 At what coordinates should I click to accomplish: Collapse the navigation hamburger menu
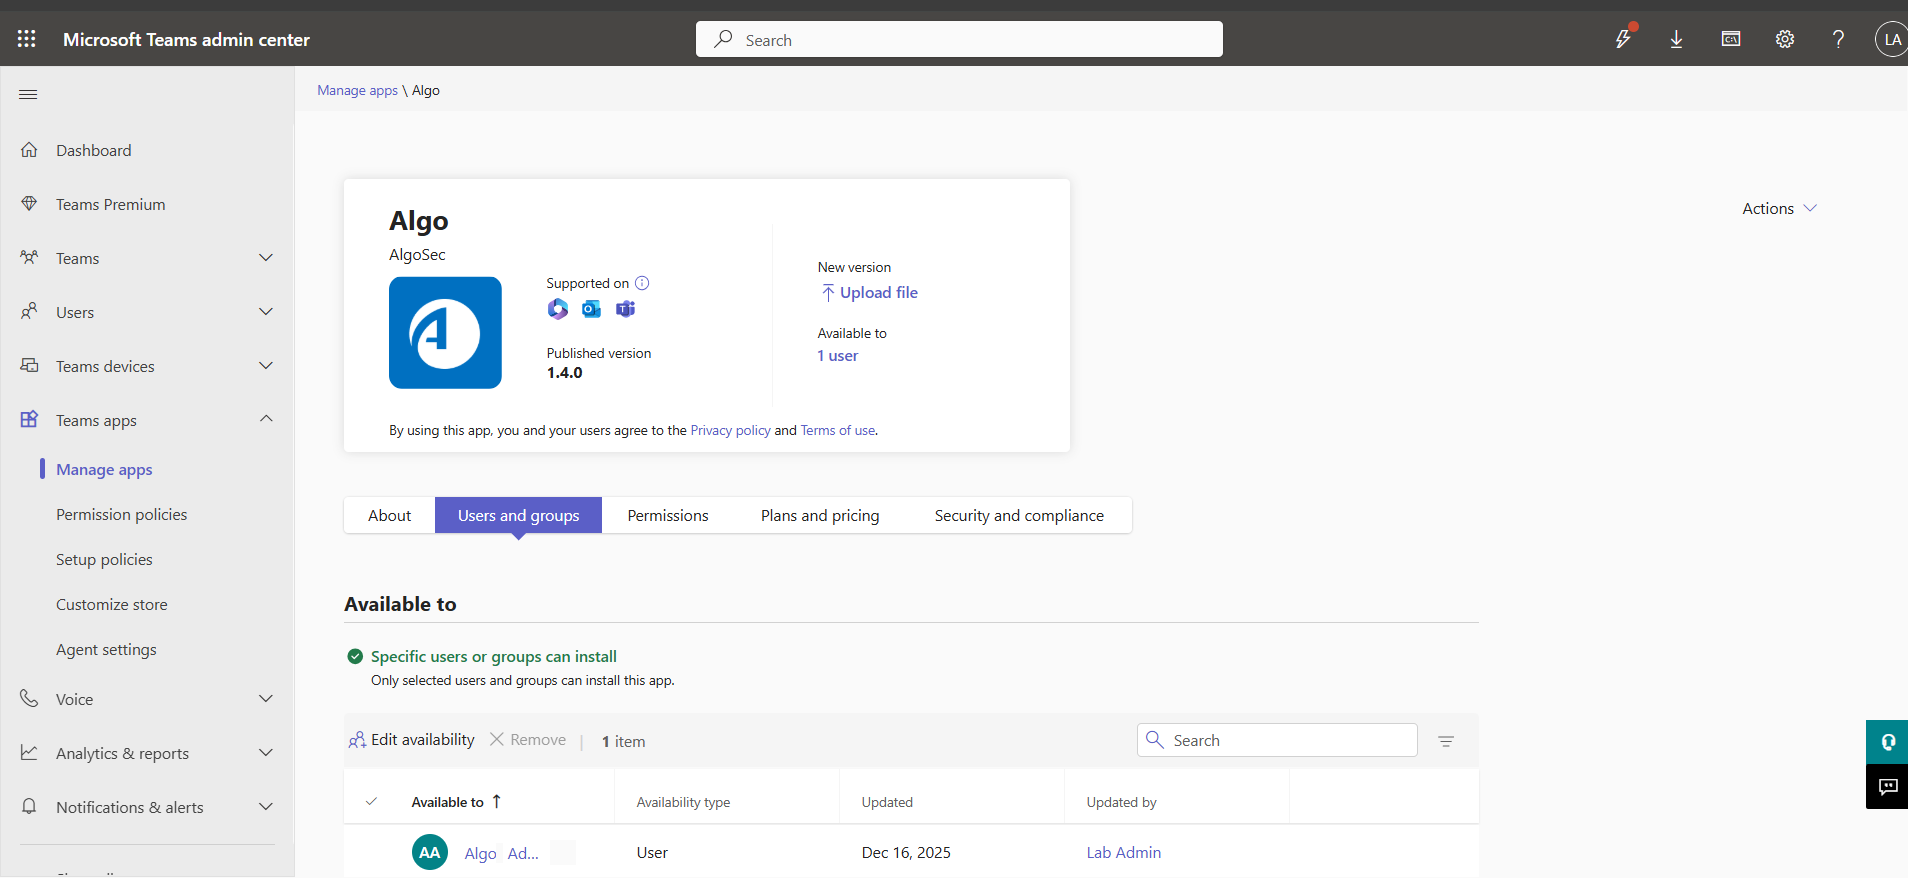tap(28, 94)
